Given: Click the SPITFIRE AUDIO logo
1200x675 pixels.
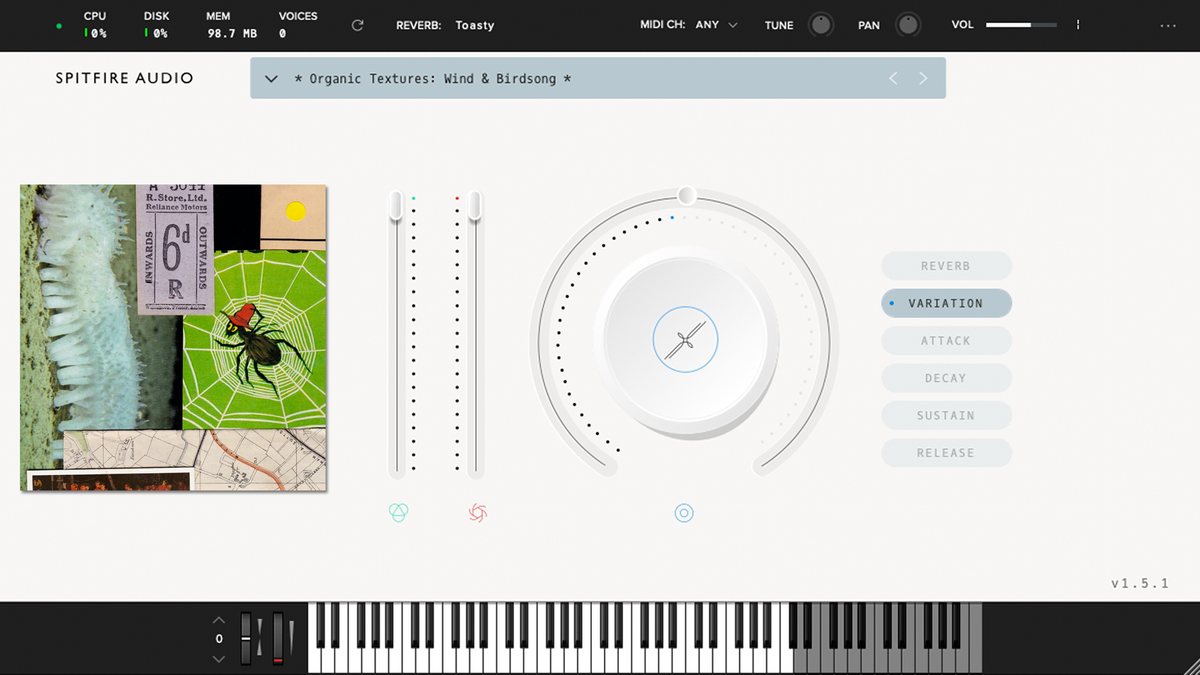Looking at the screenshot, I should 124,77.
